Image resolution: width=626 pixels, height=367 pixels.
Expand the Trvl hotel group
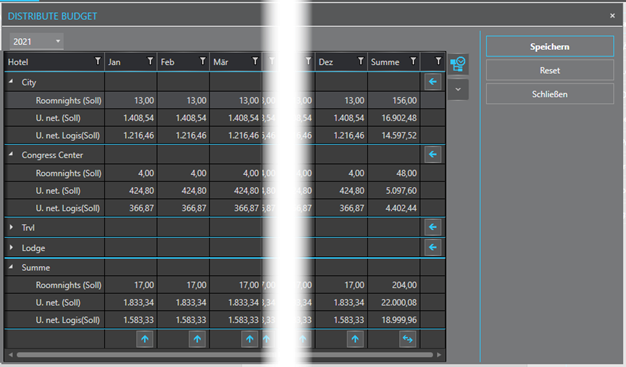click(11, 227)
